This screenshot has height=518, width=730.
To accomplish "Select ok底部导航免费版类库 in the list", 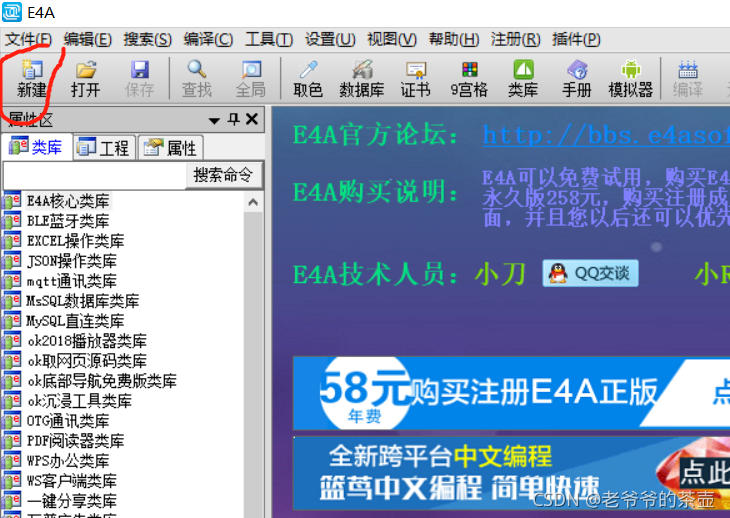I will [102, 381].
